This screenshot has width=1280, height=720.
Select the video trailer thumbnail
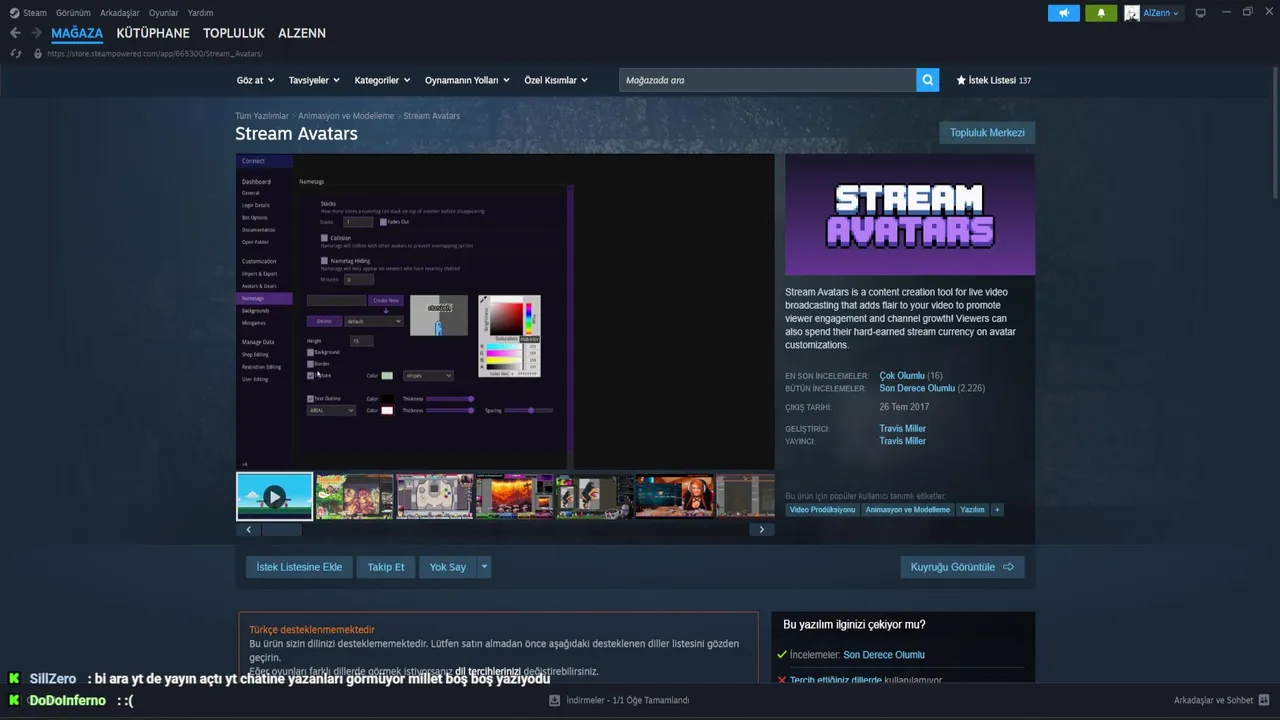pos(274,496)
